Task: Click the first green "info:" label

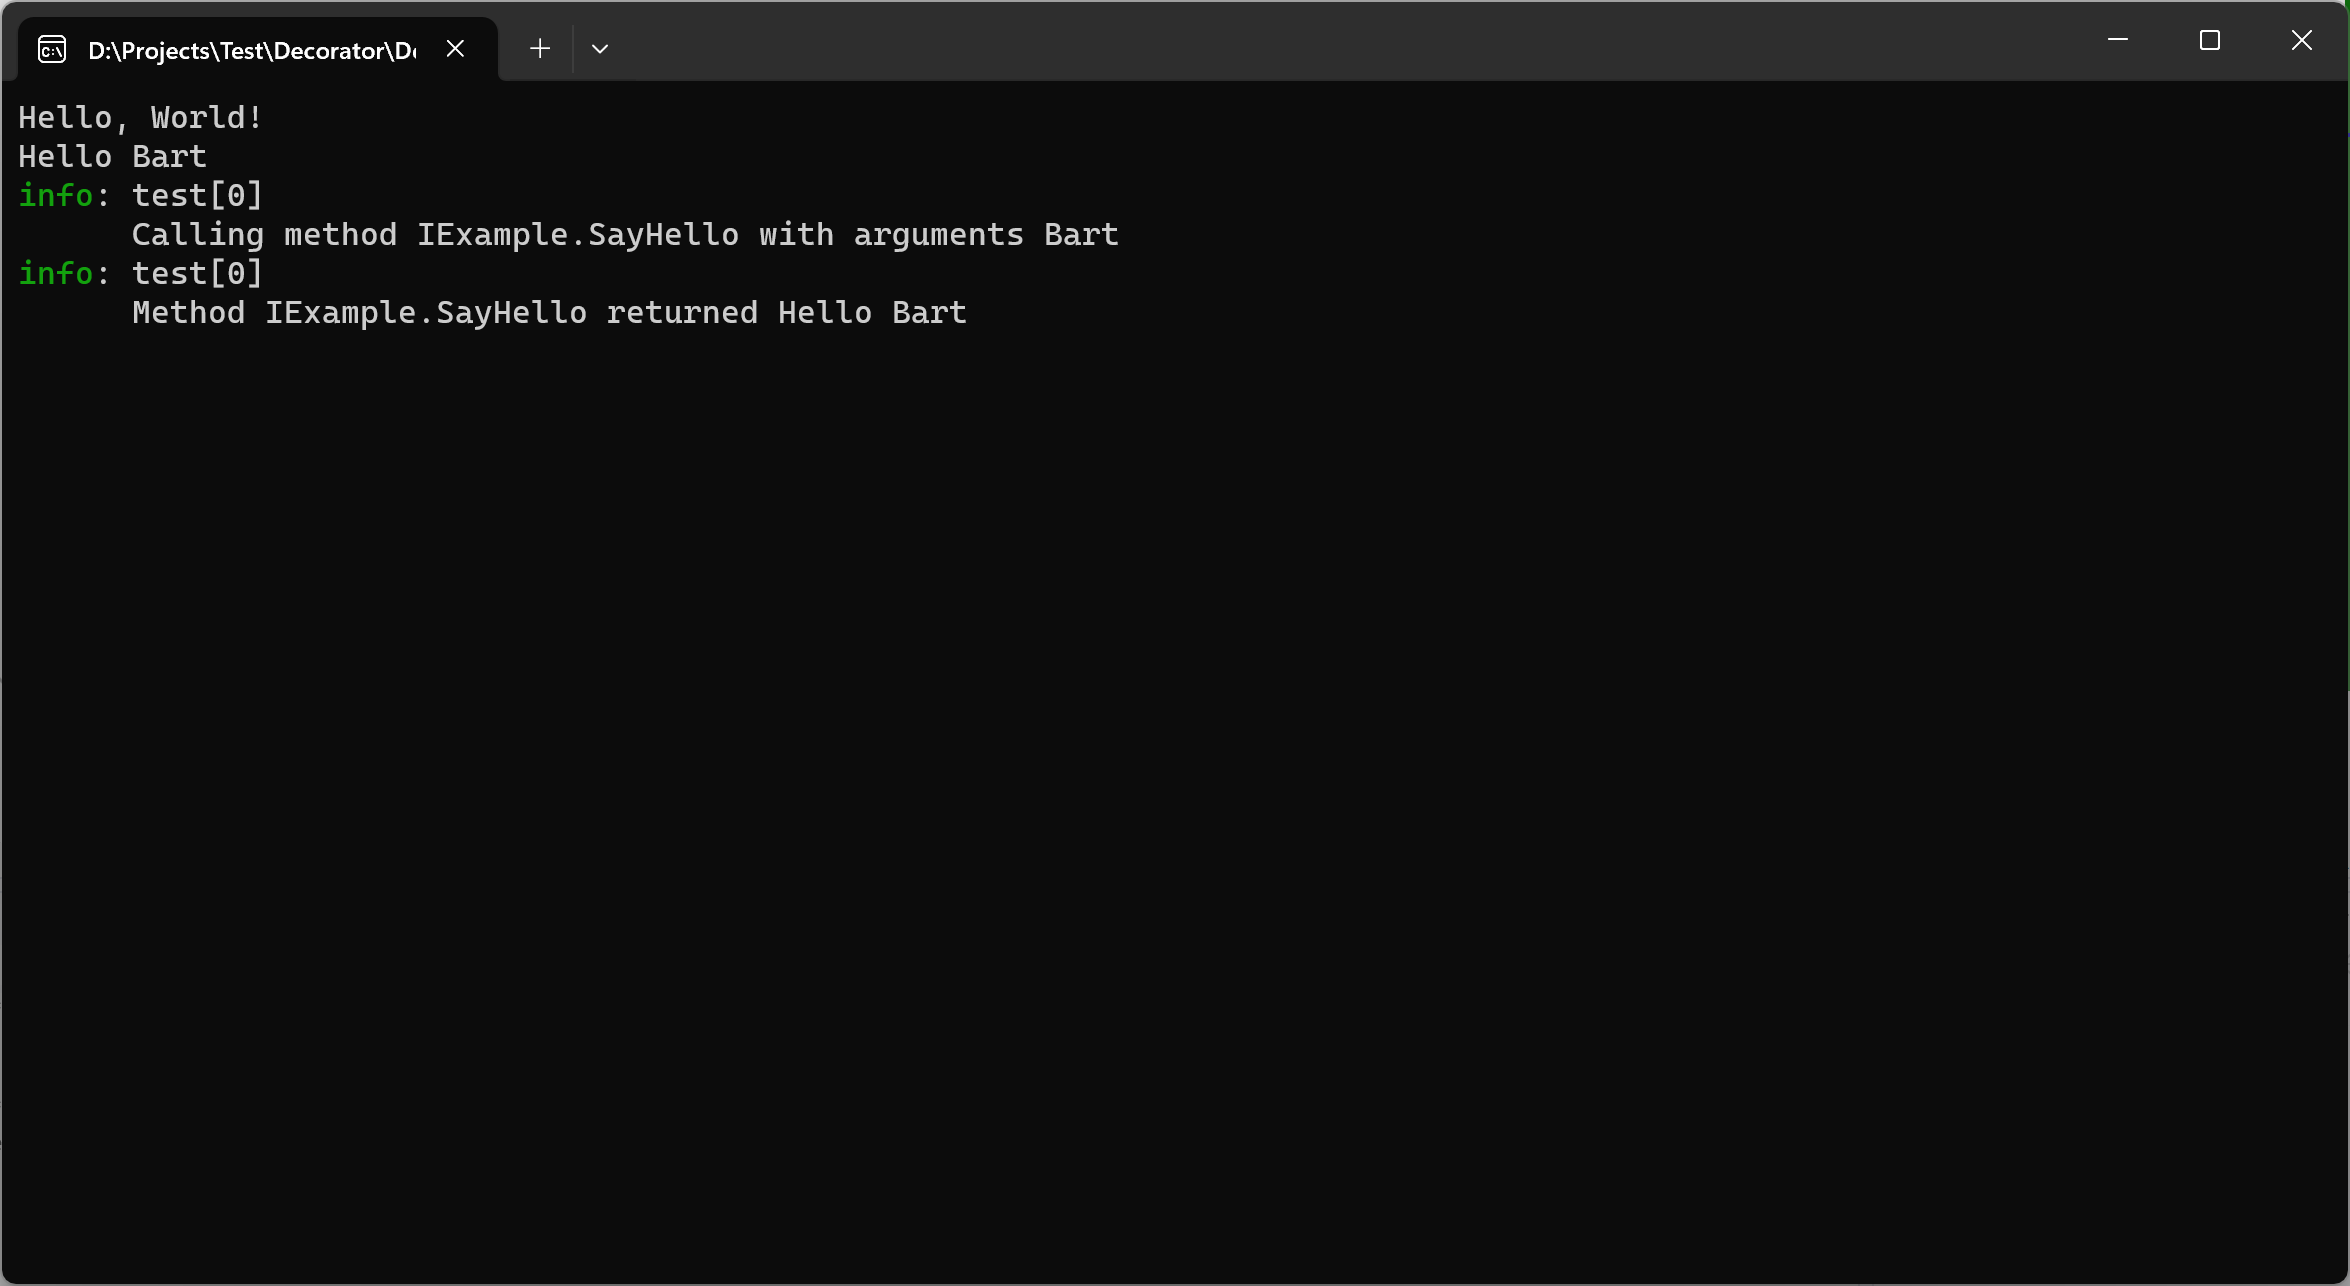Action: [64, 195]
